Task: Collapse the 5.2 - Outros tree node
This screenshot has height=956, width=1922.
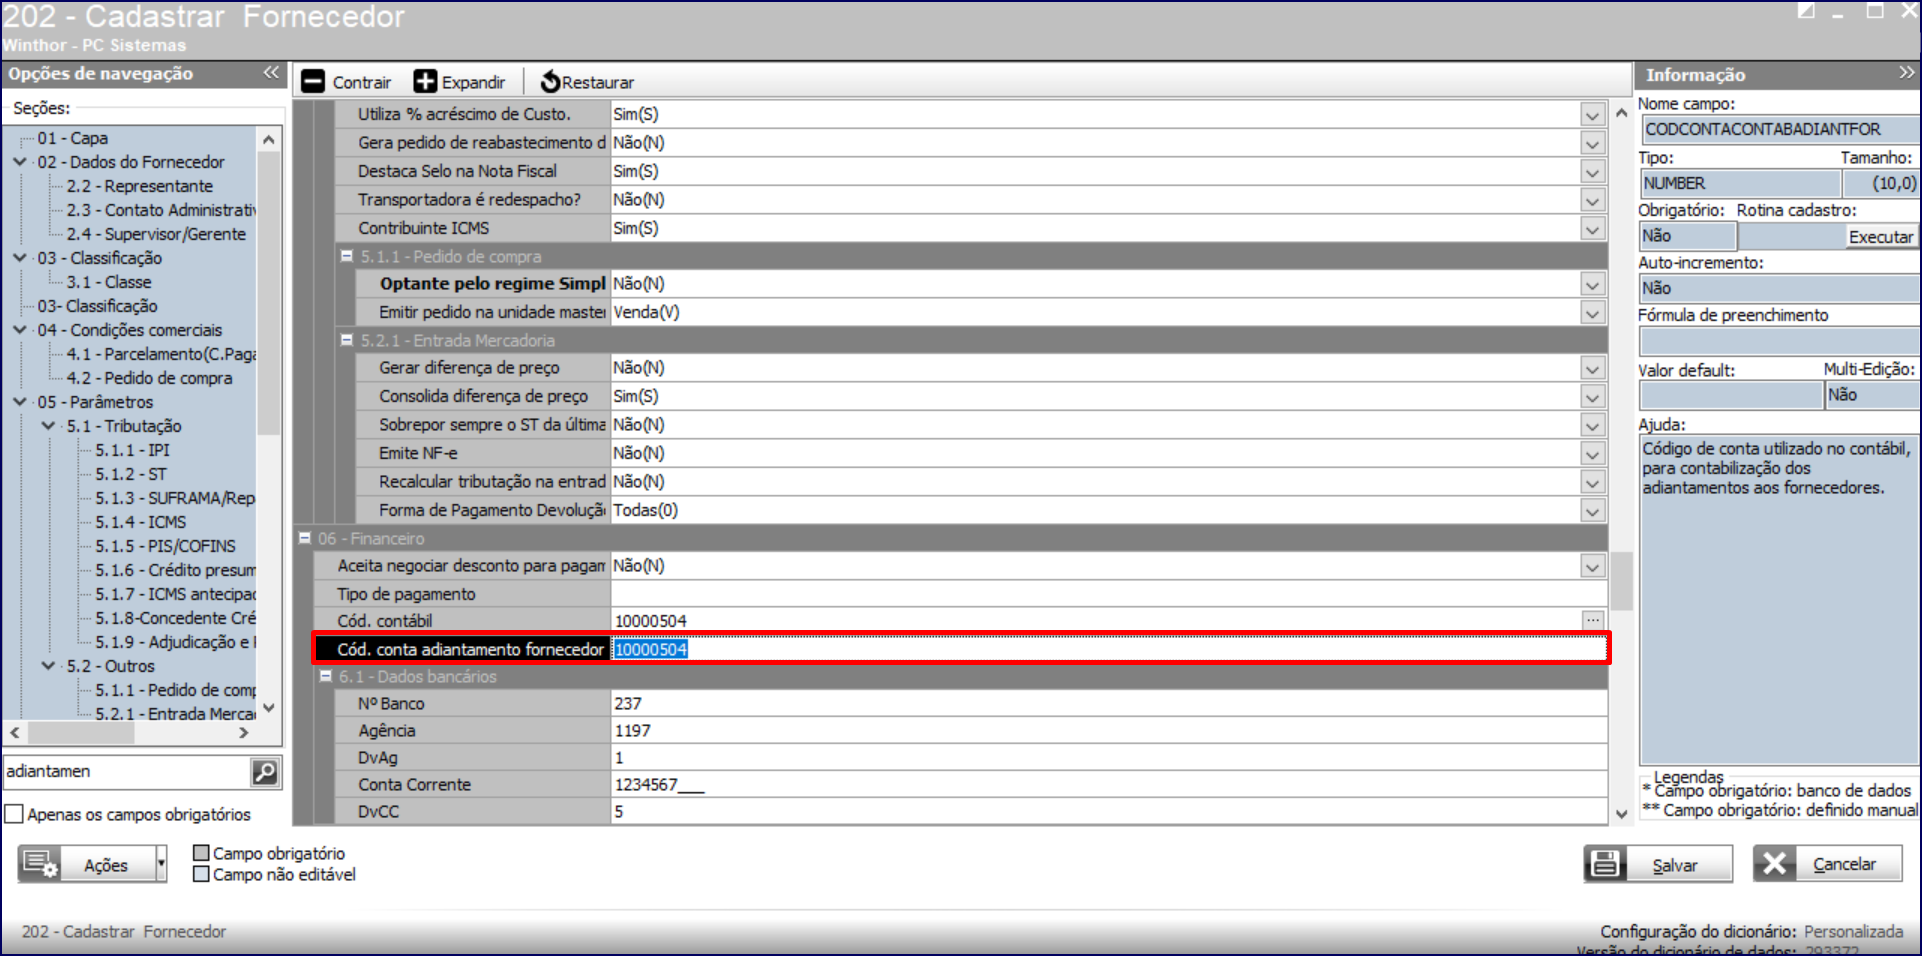Action: (x=48, y=666)
